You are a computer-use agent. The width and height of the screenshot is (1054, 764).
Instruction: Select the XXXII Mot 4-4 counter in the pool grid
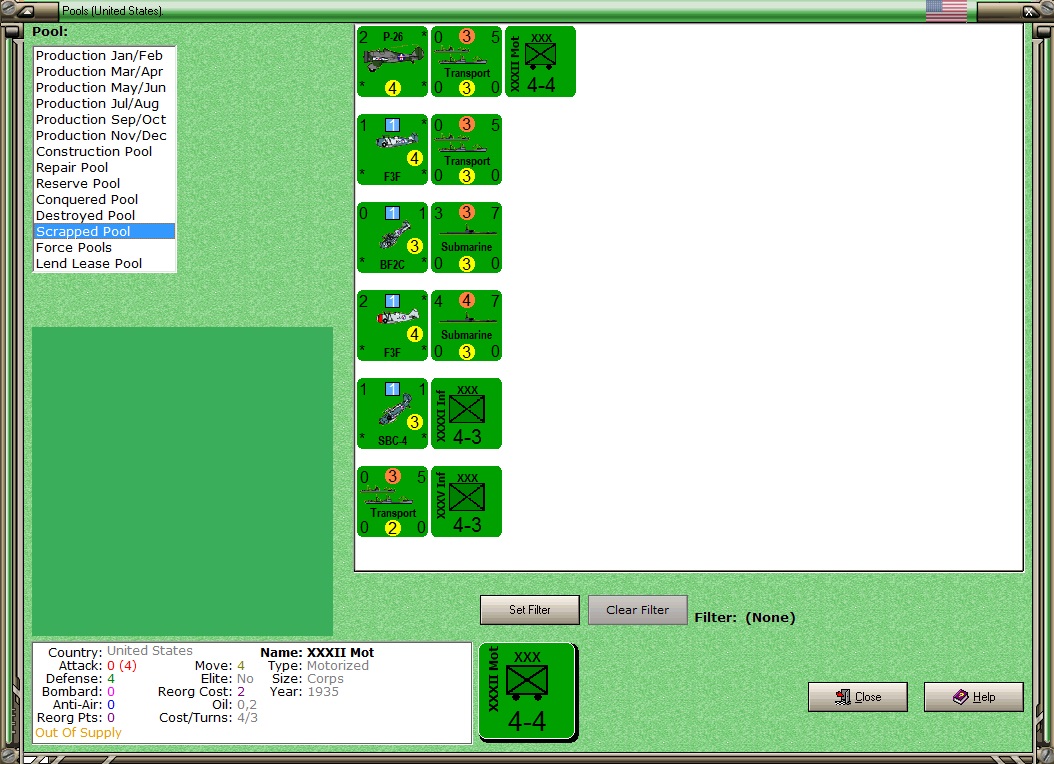tap(540, 62)
